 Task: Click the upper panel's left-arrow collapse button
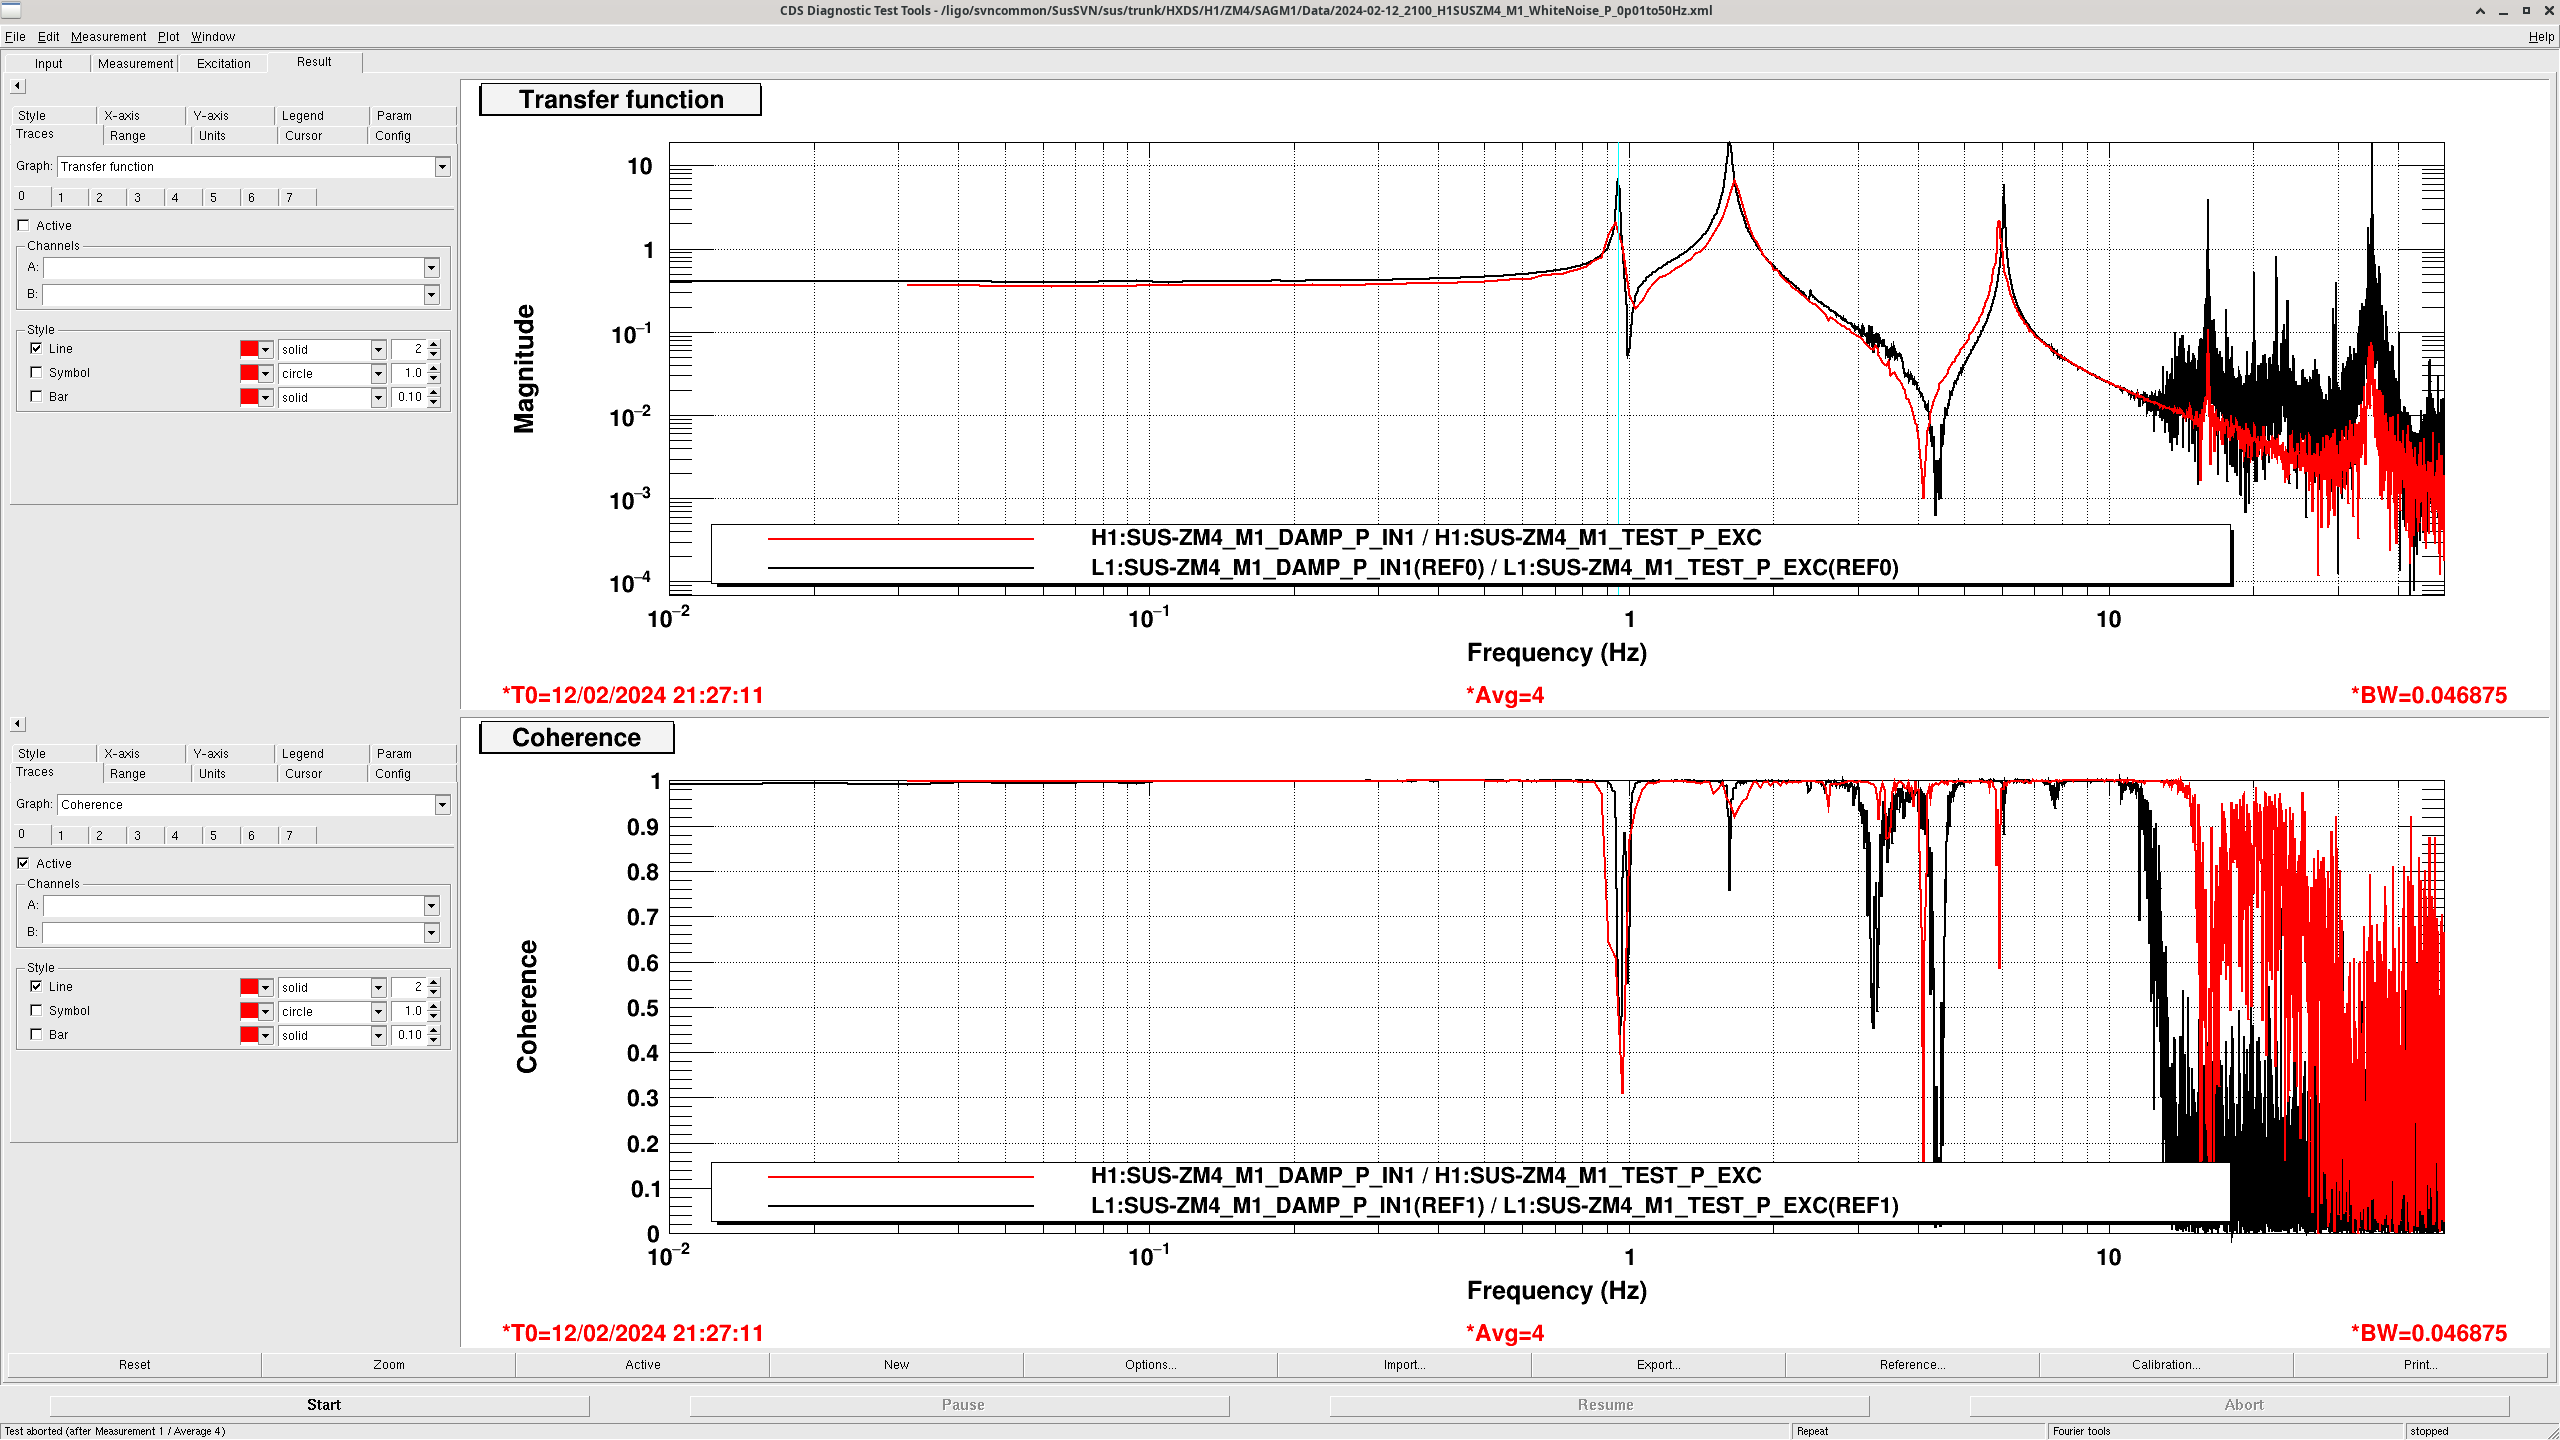click(x=17, y=86)
